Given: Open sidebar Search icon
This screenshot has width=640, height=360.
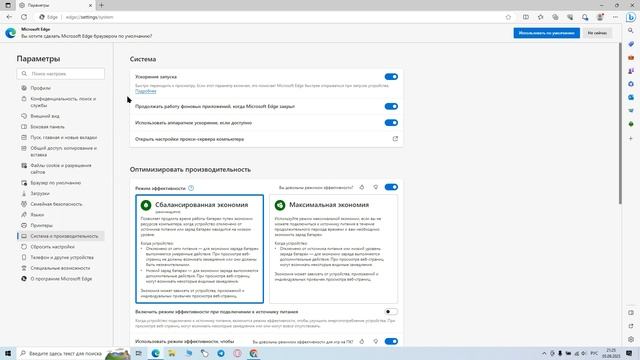Looking at the screenshot, I should click(631, 31).
